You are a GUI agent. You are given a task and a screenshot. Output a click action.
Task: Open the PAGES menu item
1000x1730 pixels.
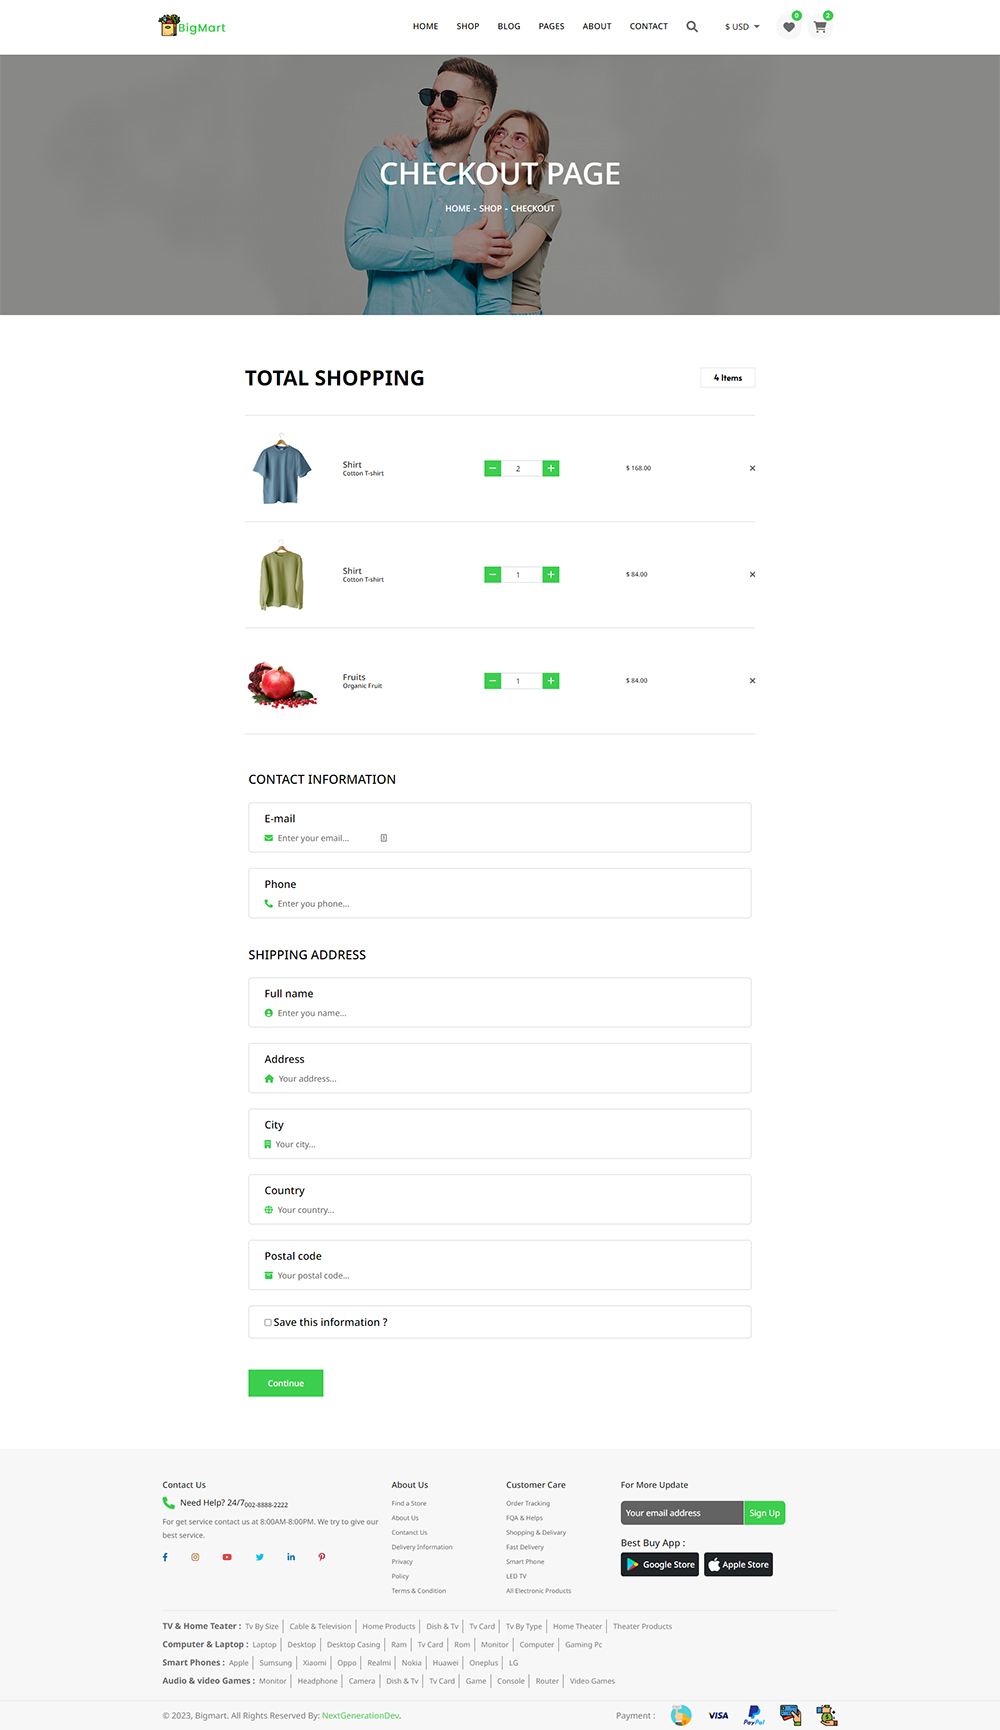551,27
